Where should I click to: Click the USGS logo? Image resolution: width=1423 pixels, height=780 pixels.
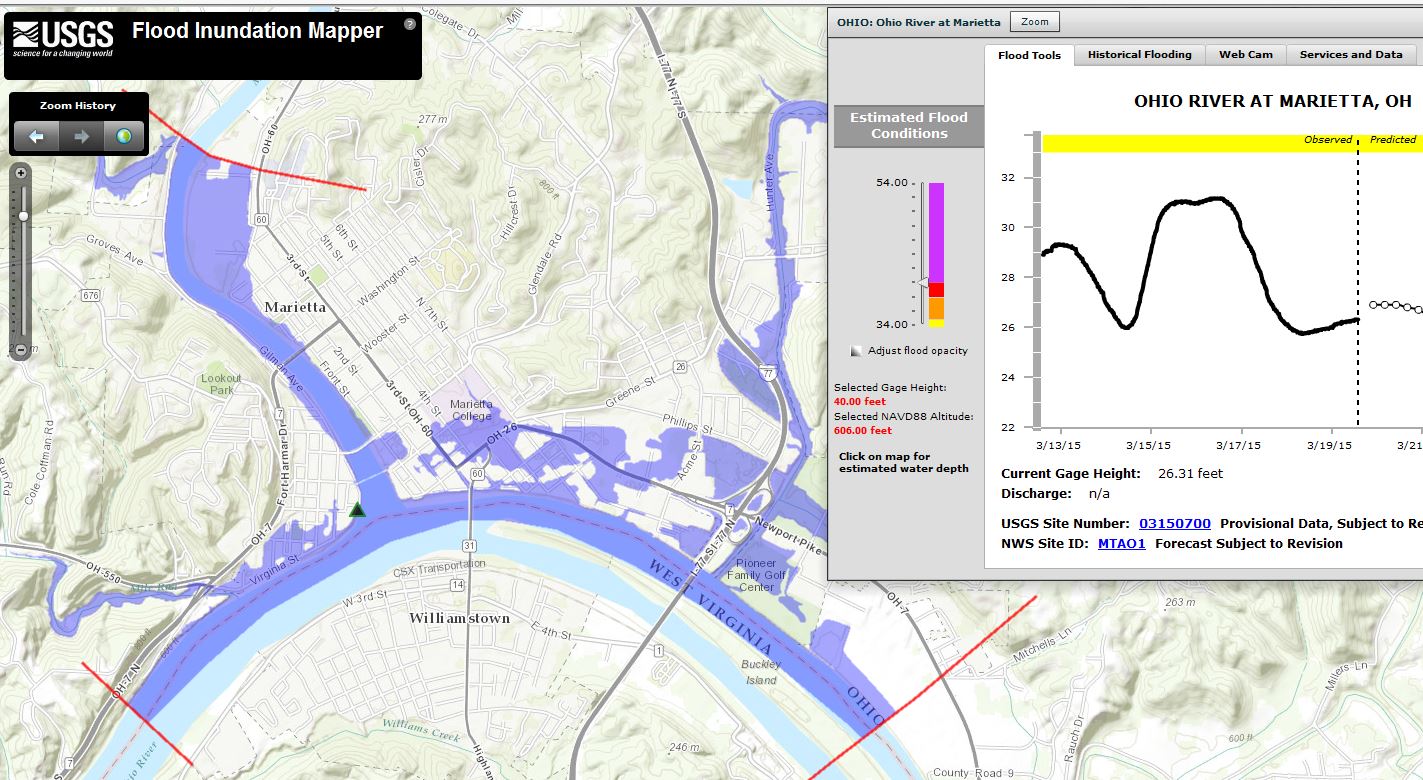[x=63, y=39]
